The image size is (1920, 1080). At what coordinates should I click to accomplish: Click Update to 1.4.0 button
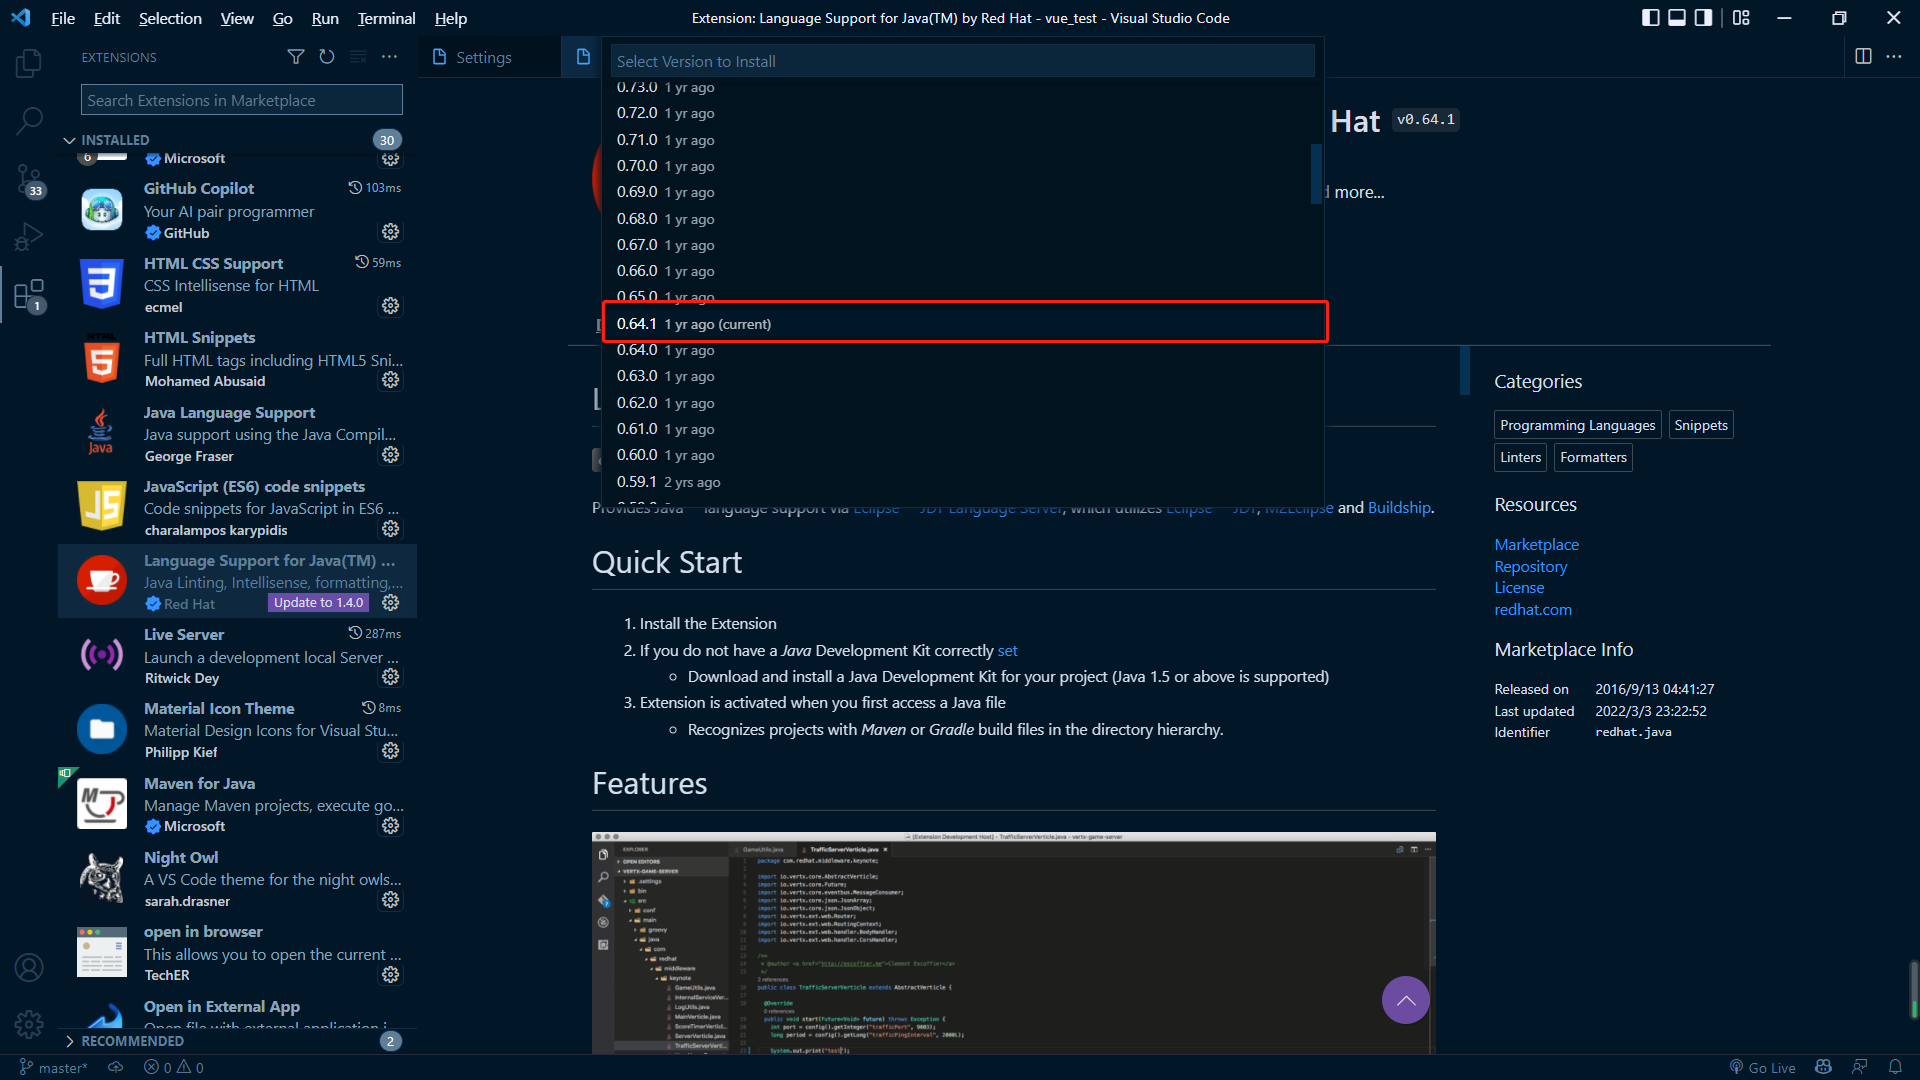coord(318,603)
